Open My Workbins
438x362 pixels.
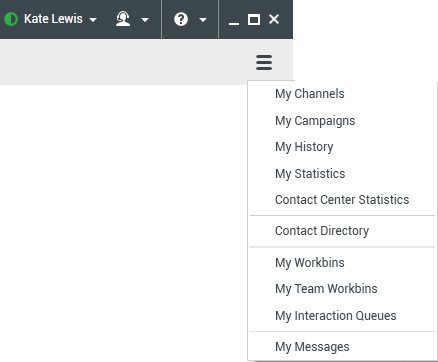(x=310, y=263)
